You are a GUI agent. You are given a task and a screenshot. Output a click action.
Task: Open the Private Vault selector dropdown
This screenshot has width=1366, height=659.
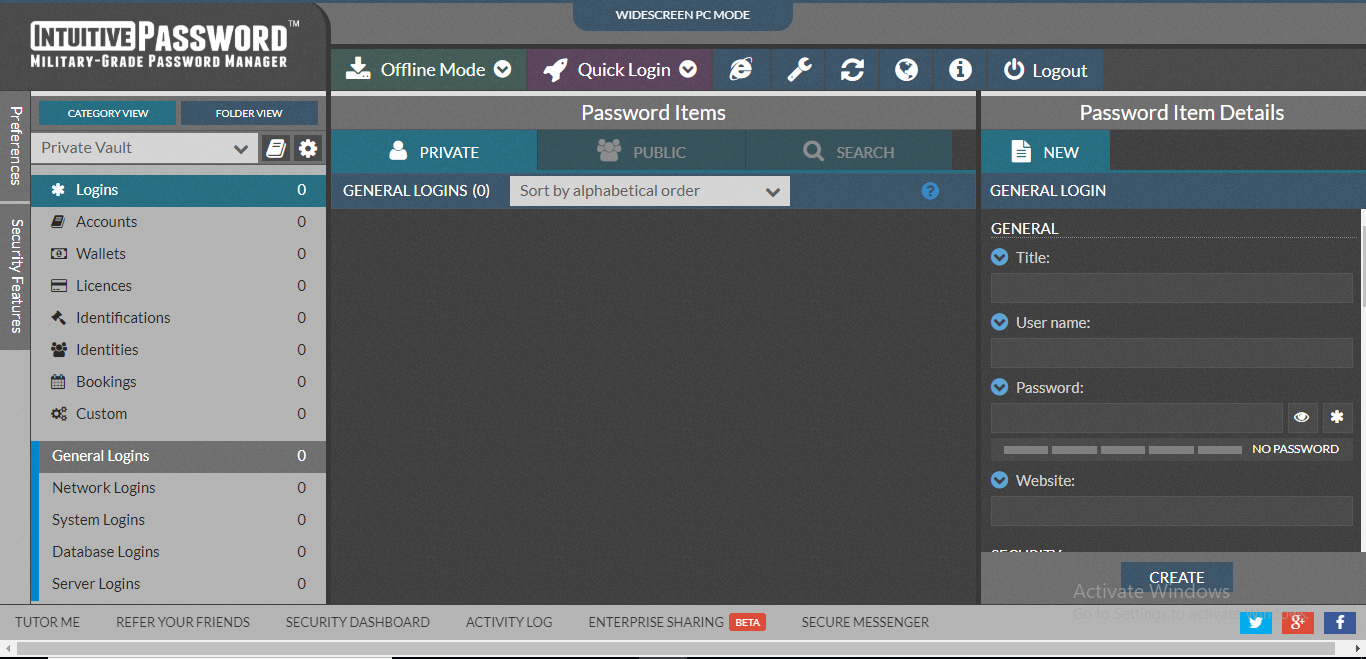144,148
